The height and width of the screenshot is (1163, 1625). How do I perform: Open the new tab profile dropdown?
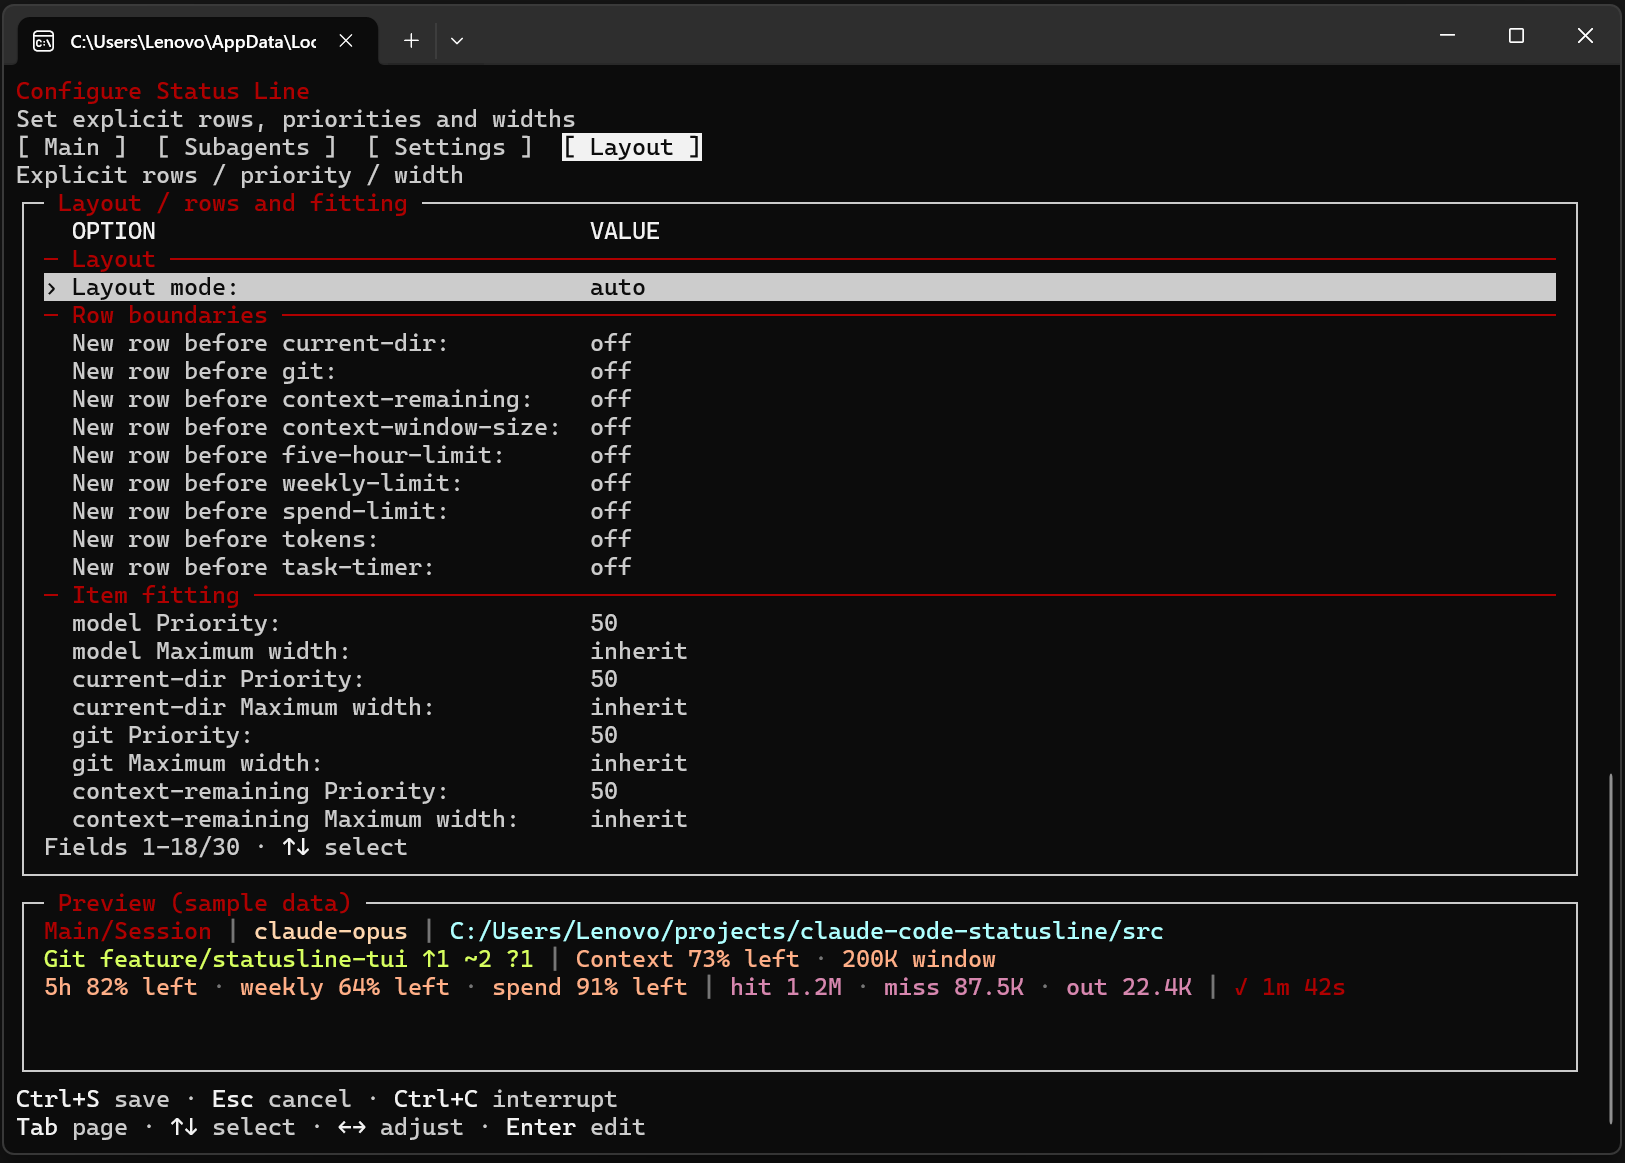457,41
